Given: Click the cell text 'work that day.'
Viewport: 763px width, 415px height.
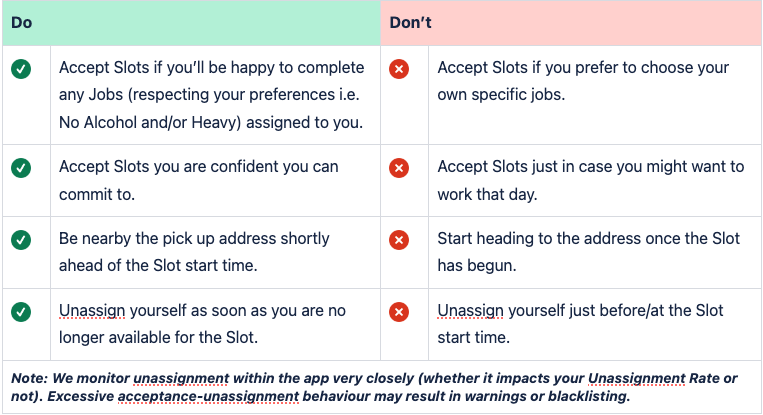Looking at the screenshot, I should 487,195.
